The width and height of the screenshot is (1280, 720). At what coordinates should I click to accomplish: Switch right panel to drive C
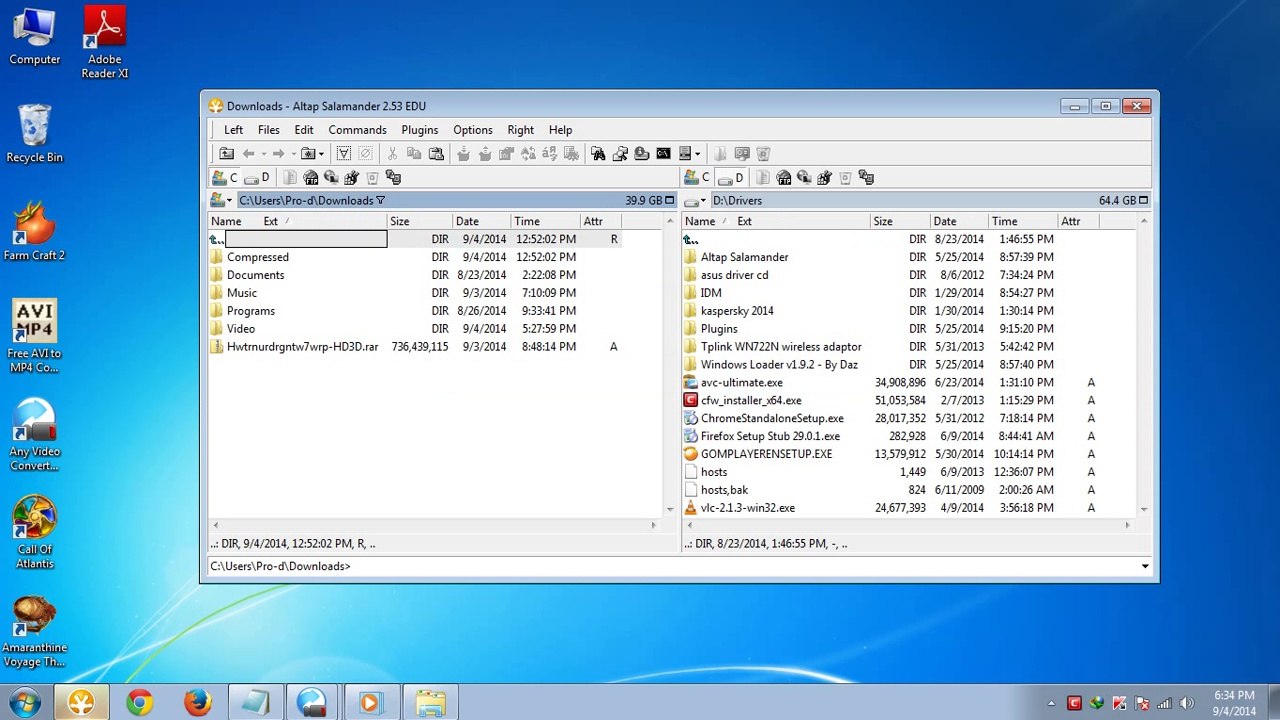click(x=698, y=178)
